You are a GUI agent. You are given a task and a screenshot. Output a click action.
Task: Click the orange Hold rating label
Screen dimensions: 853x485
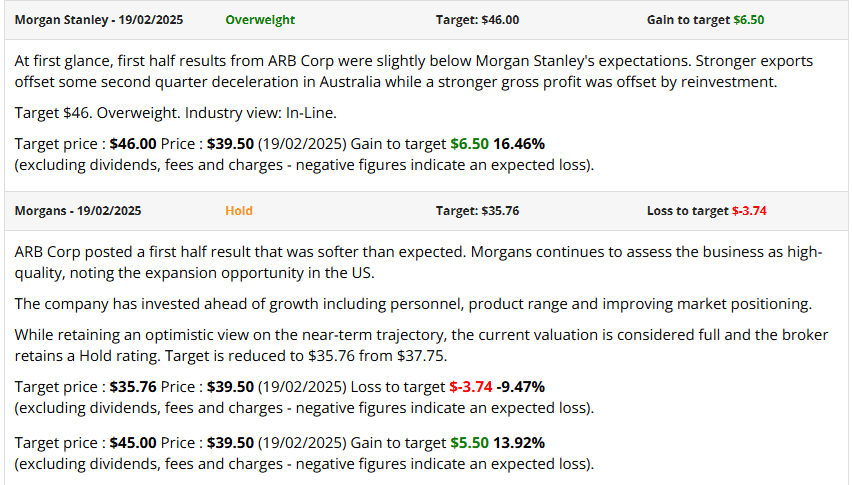click(239, 211)
